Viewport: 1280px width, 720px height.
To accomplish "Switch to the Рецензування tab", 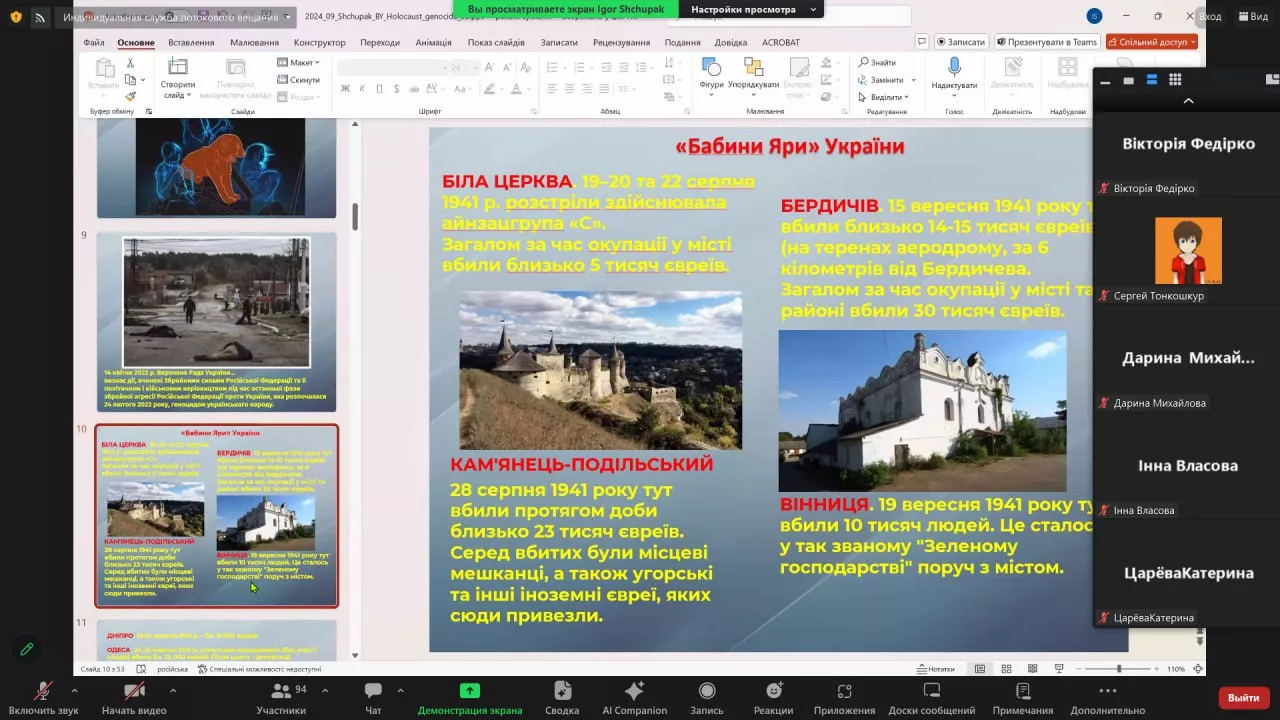I will (621, 43).
